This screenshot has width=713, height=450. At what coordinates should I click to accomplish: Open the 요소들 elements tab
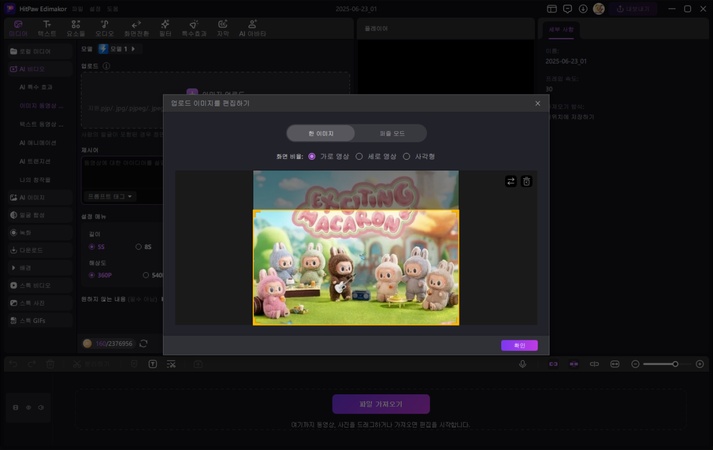click(x=75, y=28)
